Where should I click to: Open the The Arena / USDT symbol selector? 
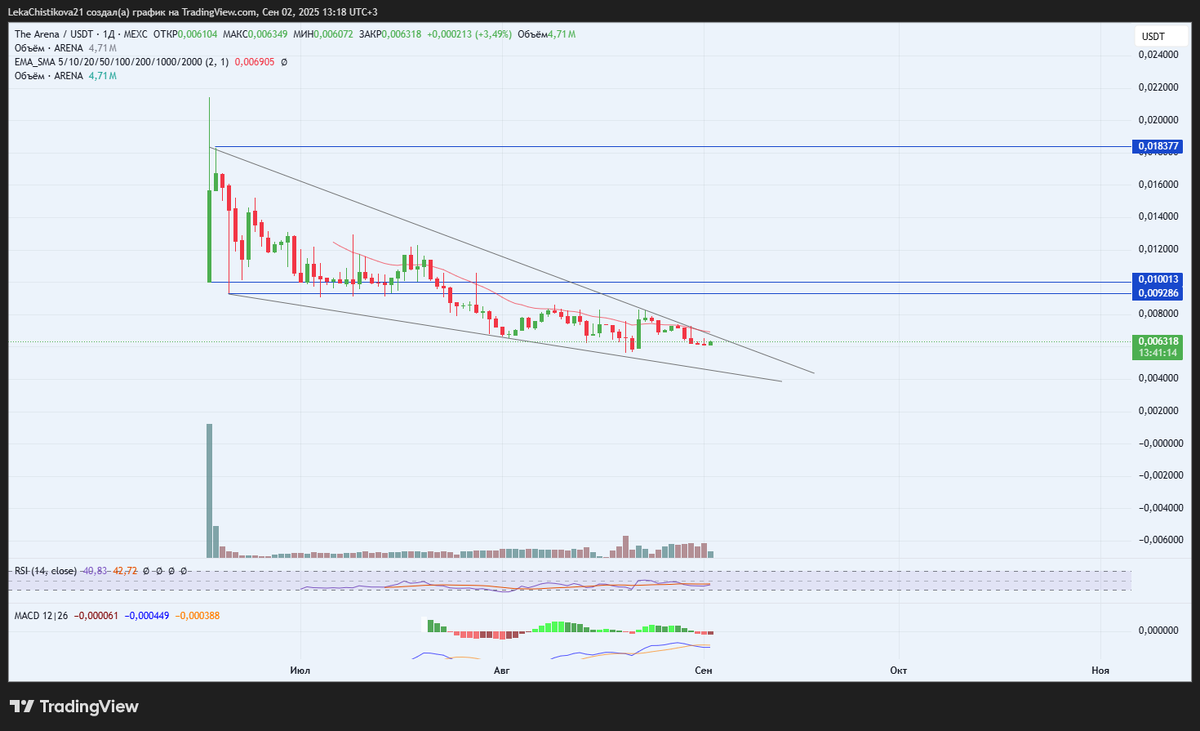52,33
